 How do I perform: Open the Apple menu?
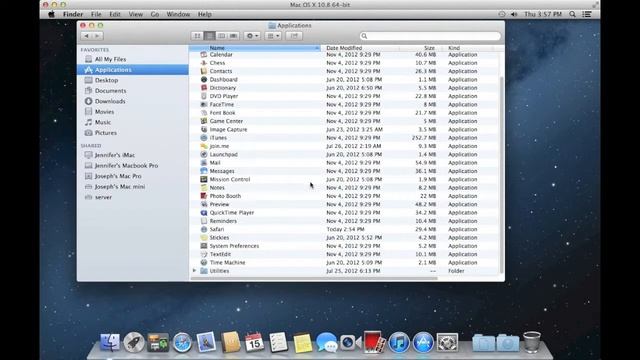coord(51,14)
